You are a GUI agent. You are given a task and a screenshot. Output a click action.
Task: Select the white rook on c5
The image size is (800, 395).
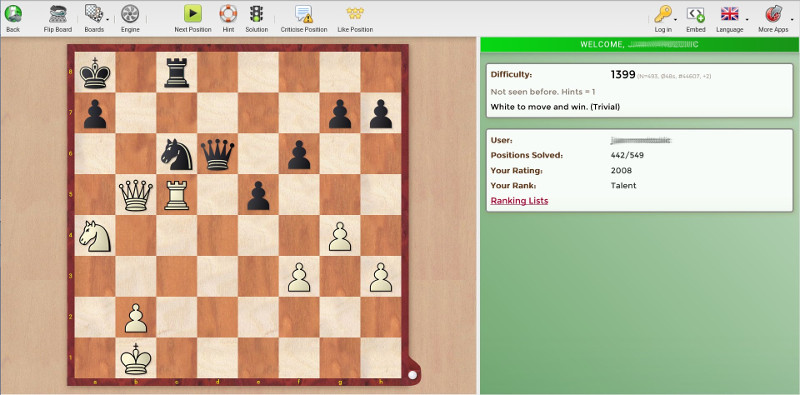(x=177, y=195)
